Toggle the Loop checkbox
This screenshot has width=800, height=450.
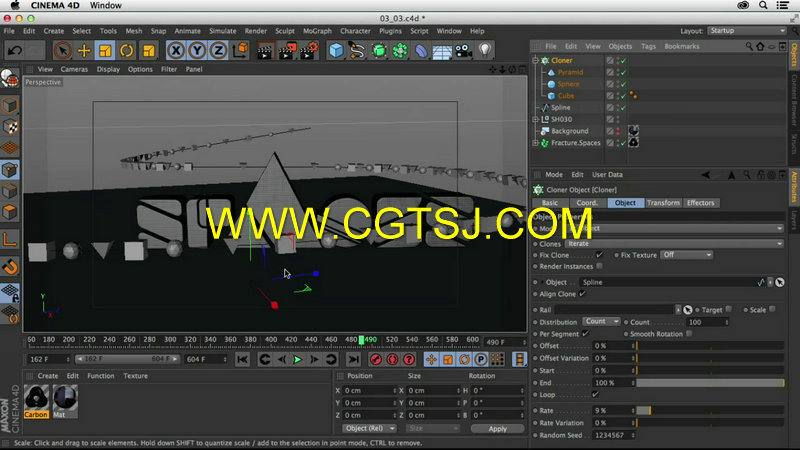click(x=595, y=394)
